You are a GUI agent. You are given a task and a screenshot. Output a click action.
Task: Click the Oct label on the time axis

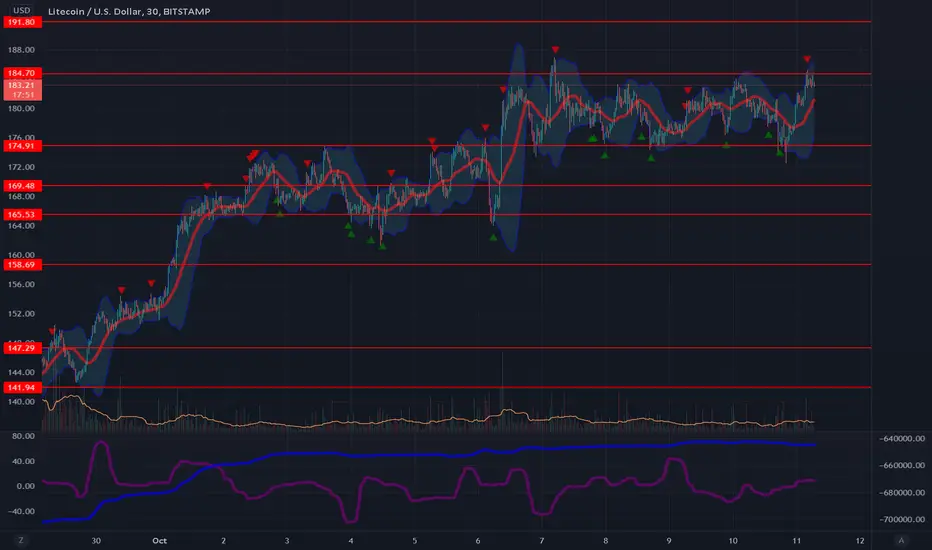tap(159, 540)
